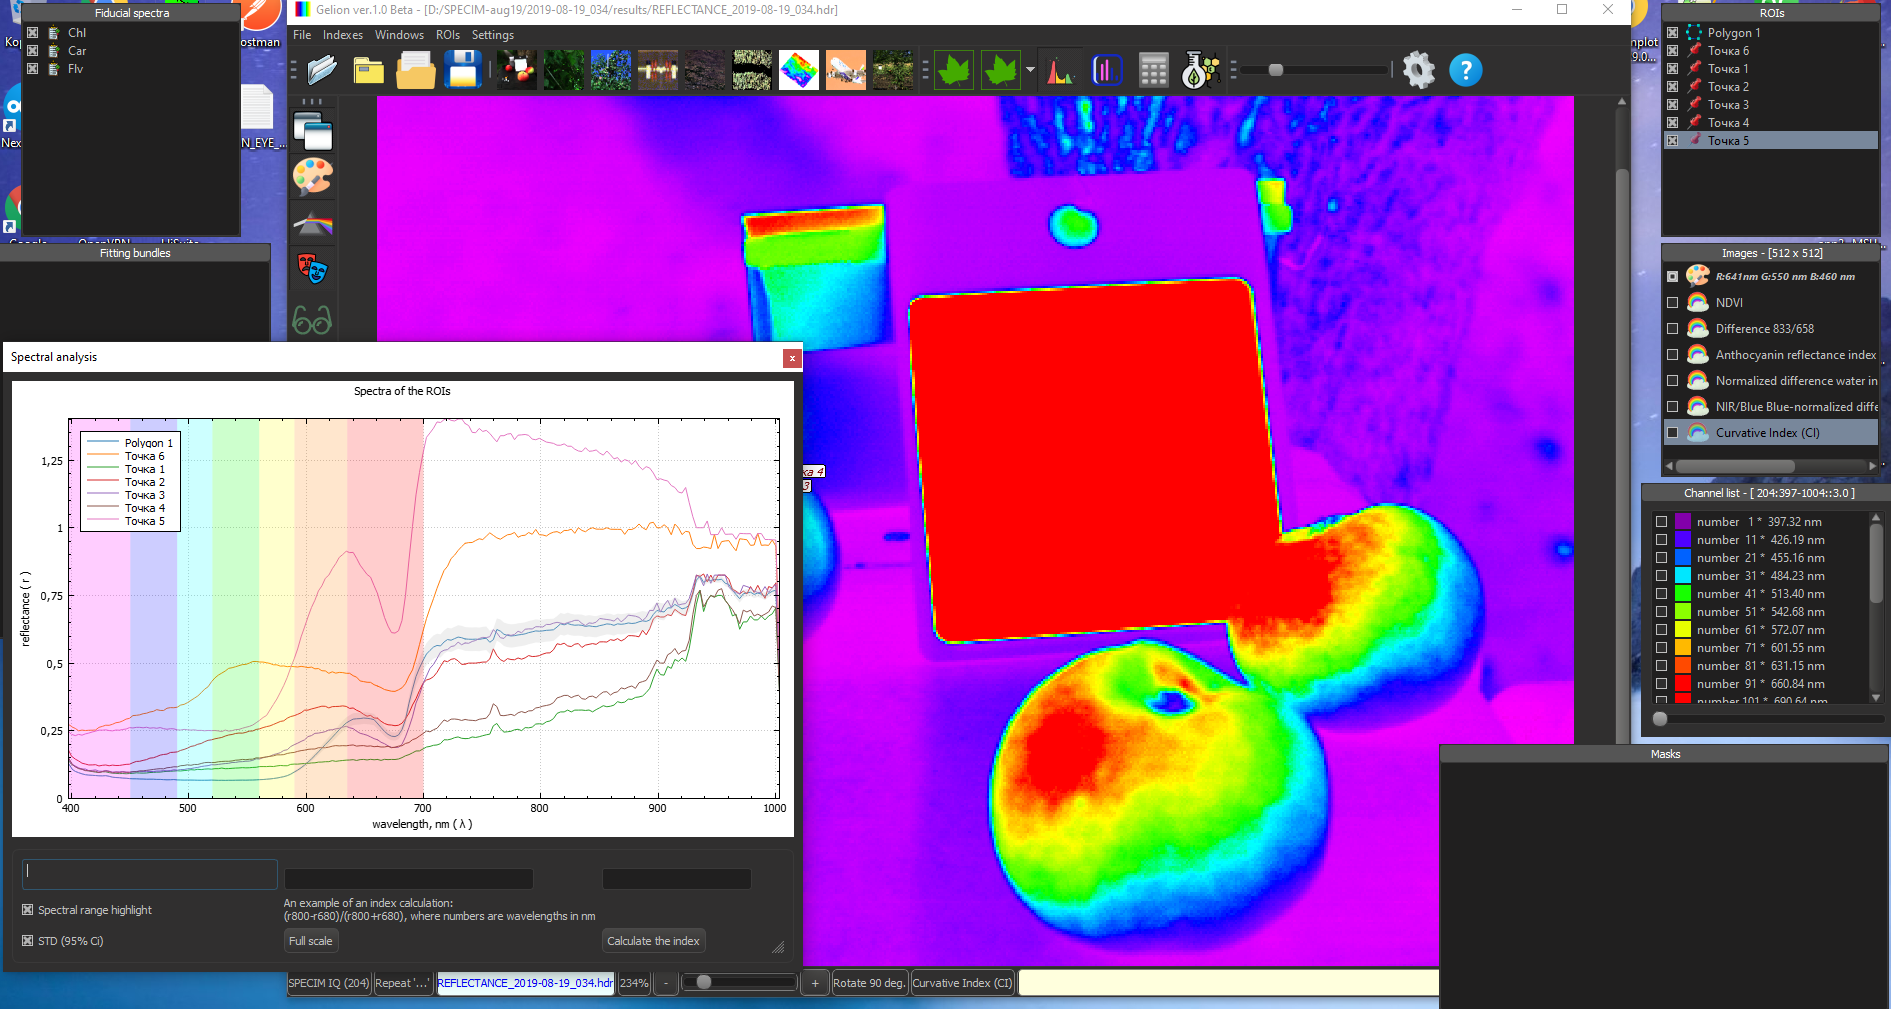Click the blue question mark help icon
This screenshot has height=1009, width=1891.
tap(1465, 70)
